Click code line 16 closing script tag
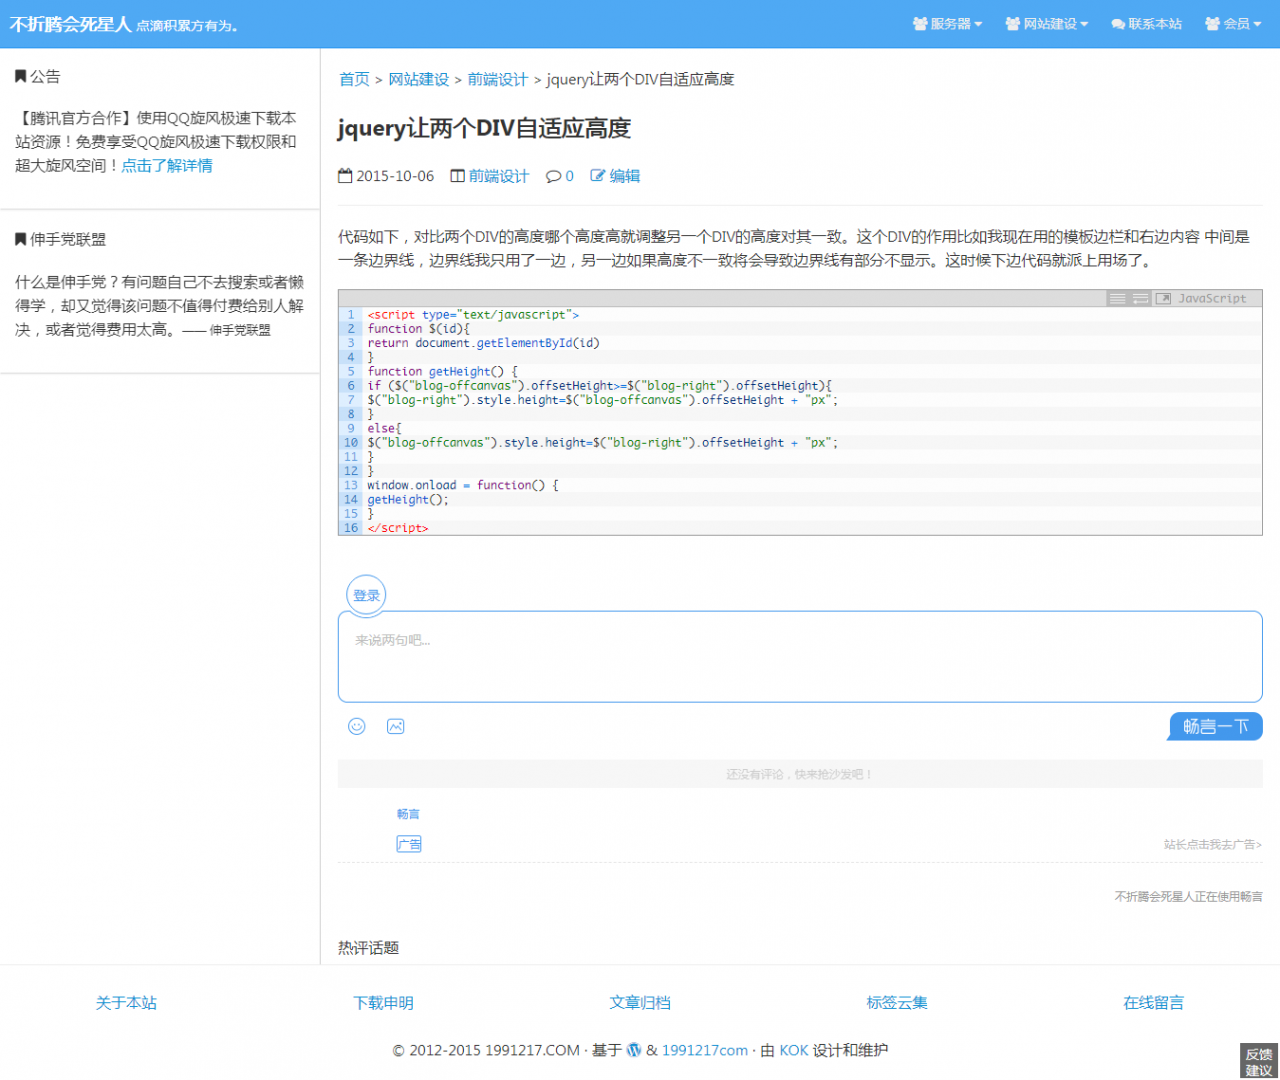1280x1080 pixels. tap(397, 528)
